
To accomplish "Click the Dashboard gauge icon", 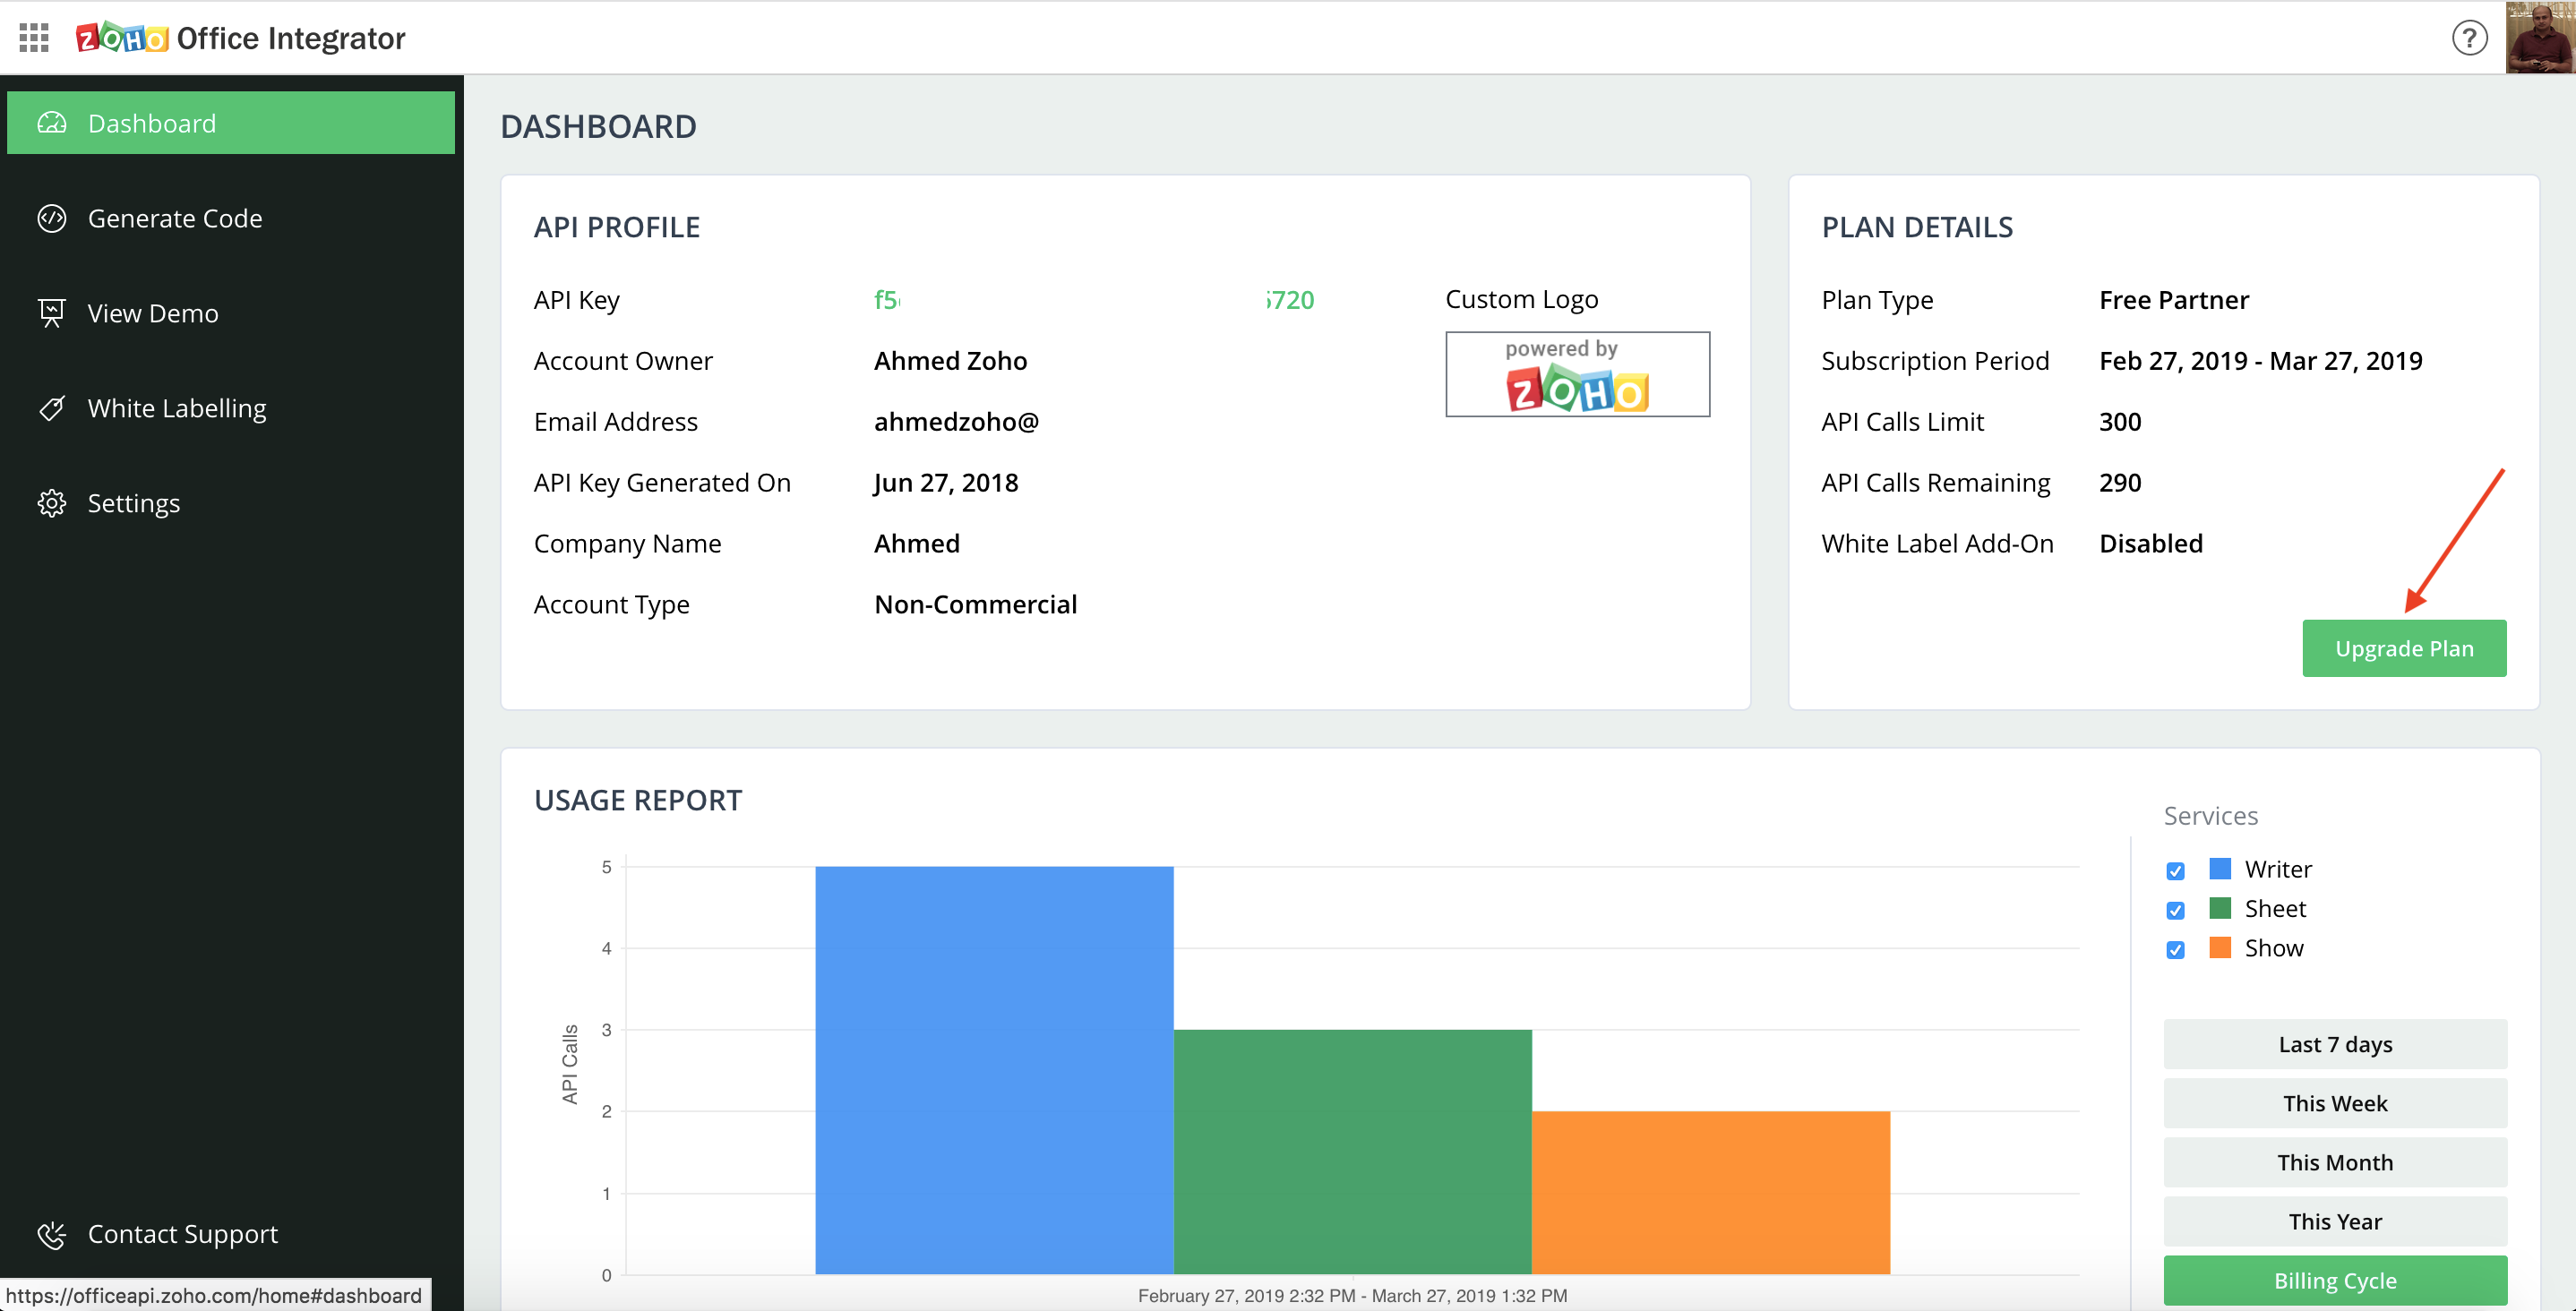I will click(x=52, y=123).
